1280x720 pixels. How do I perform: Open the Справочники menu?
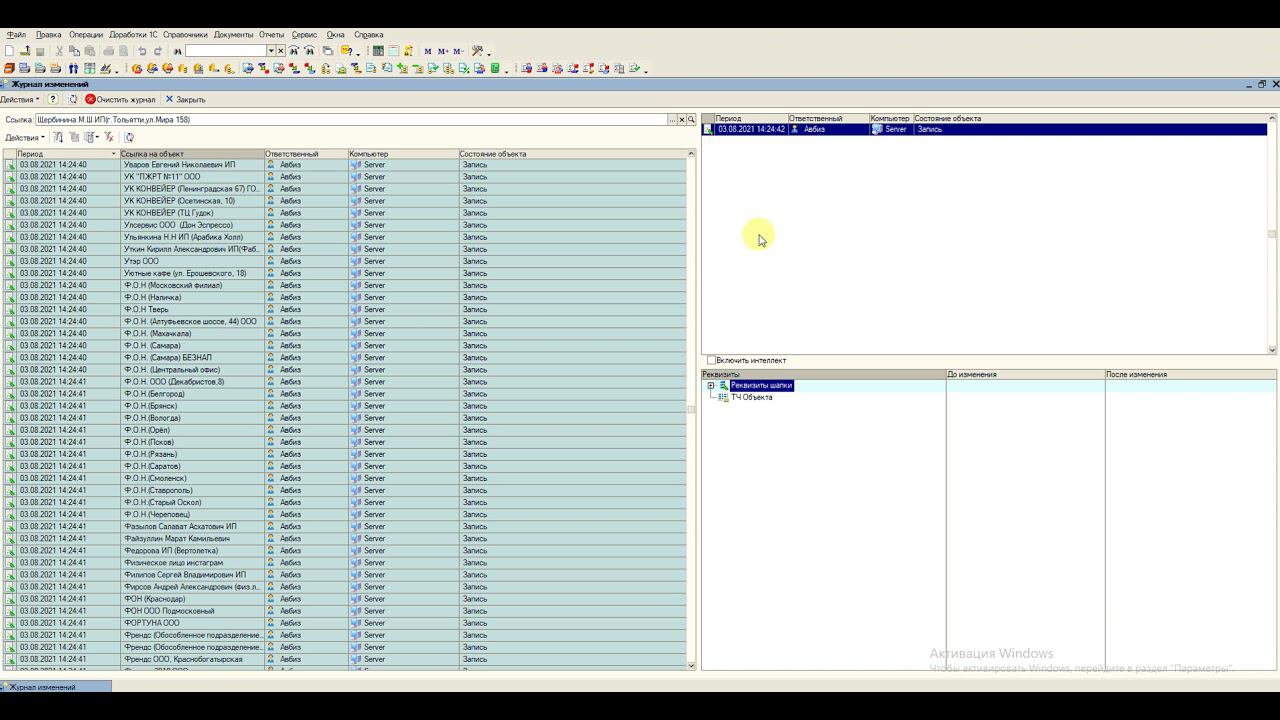point(186,35)
